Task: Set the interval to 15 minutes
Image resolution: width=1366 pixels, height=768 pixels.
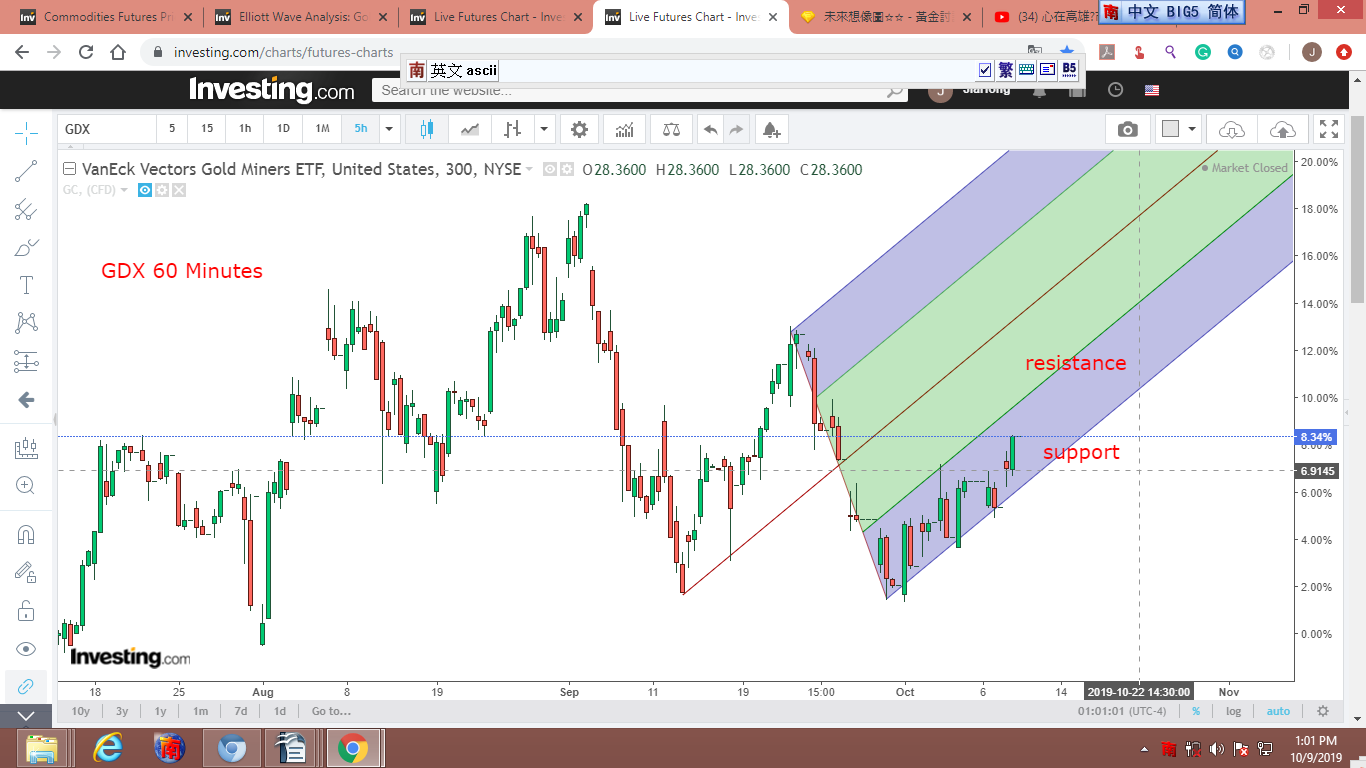Action: (x=207, y=129)
